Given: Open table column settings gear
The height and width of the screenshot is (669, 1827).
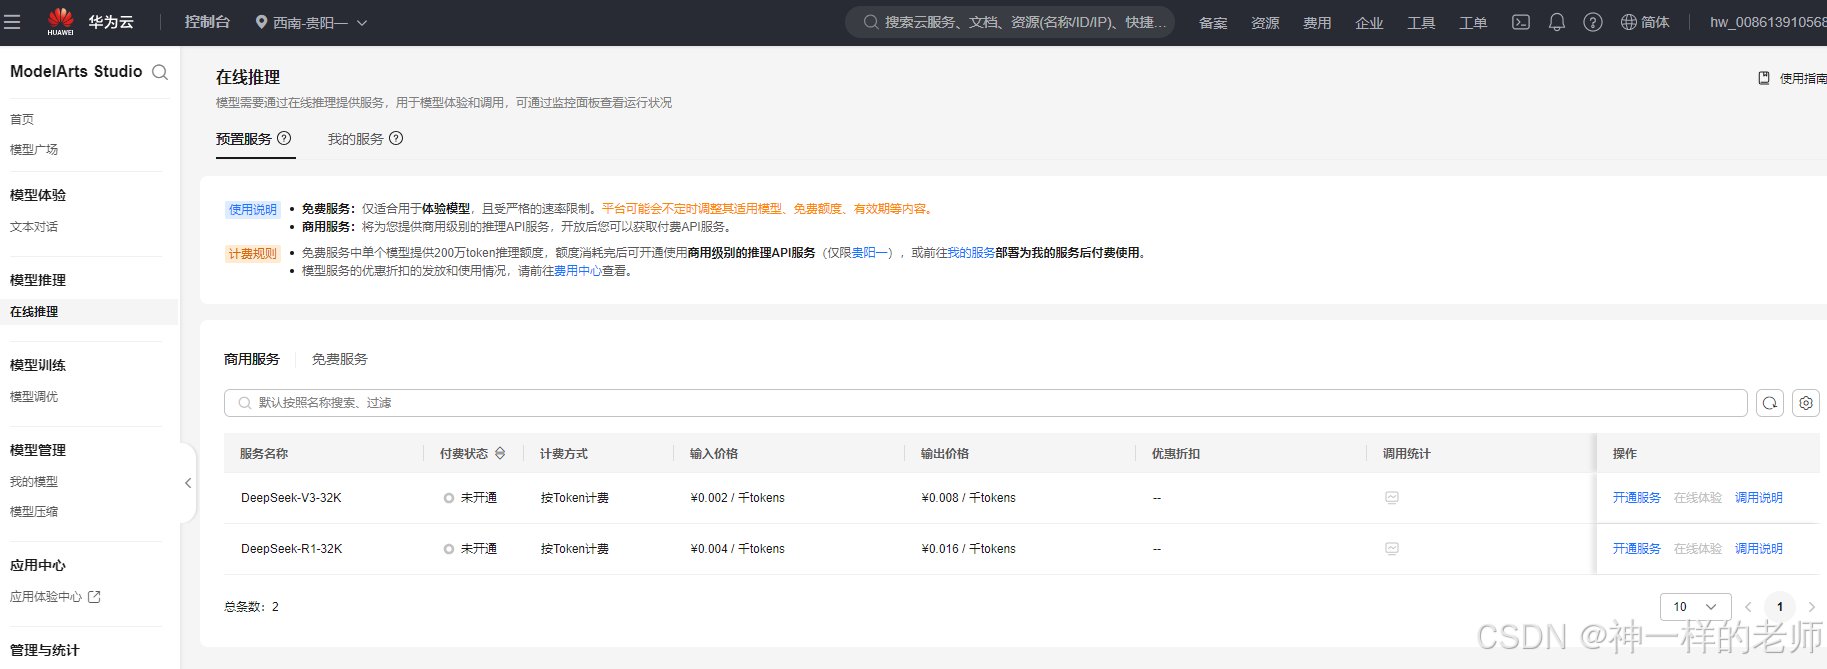Looking at the screenshot, I should coord(1806,403).
